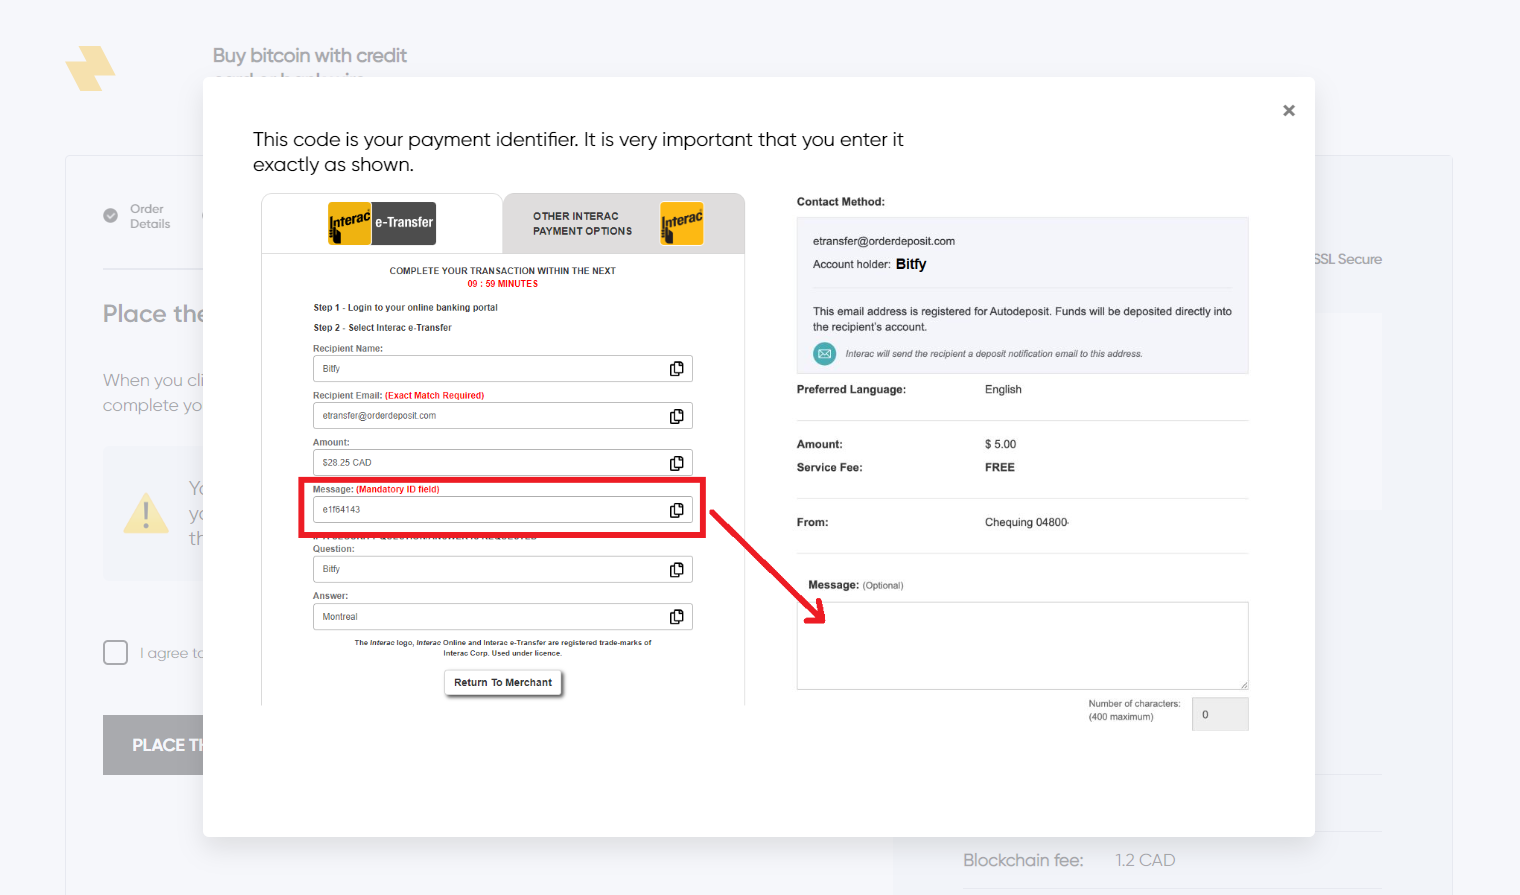The height and width of the screenshot is (895, 1520).
Task: Click the FREE service fee value
Action: (x=1000, y=468)
